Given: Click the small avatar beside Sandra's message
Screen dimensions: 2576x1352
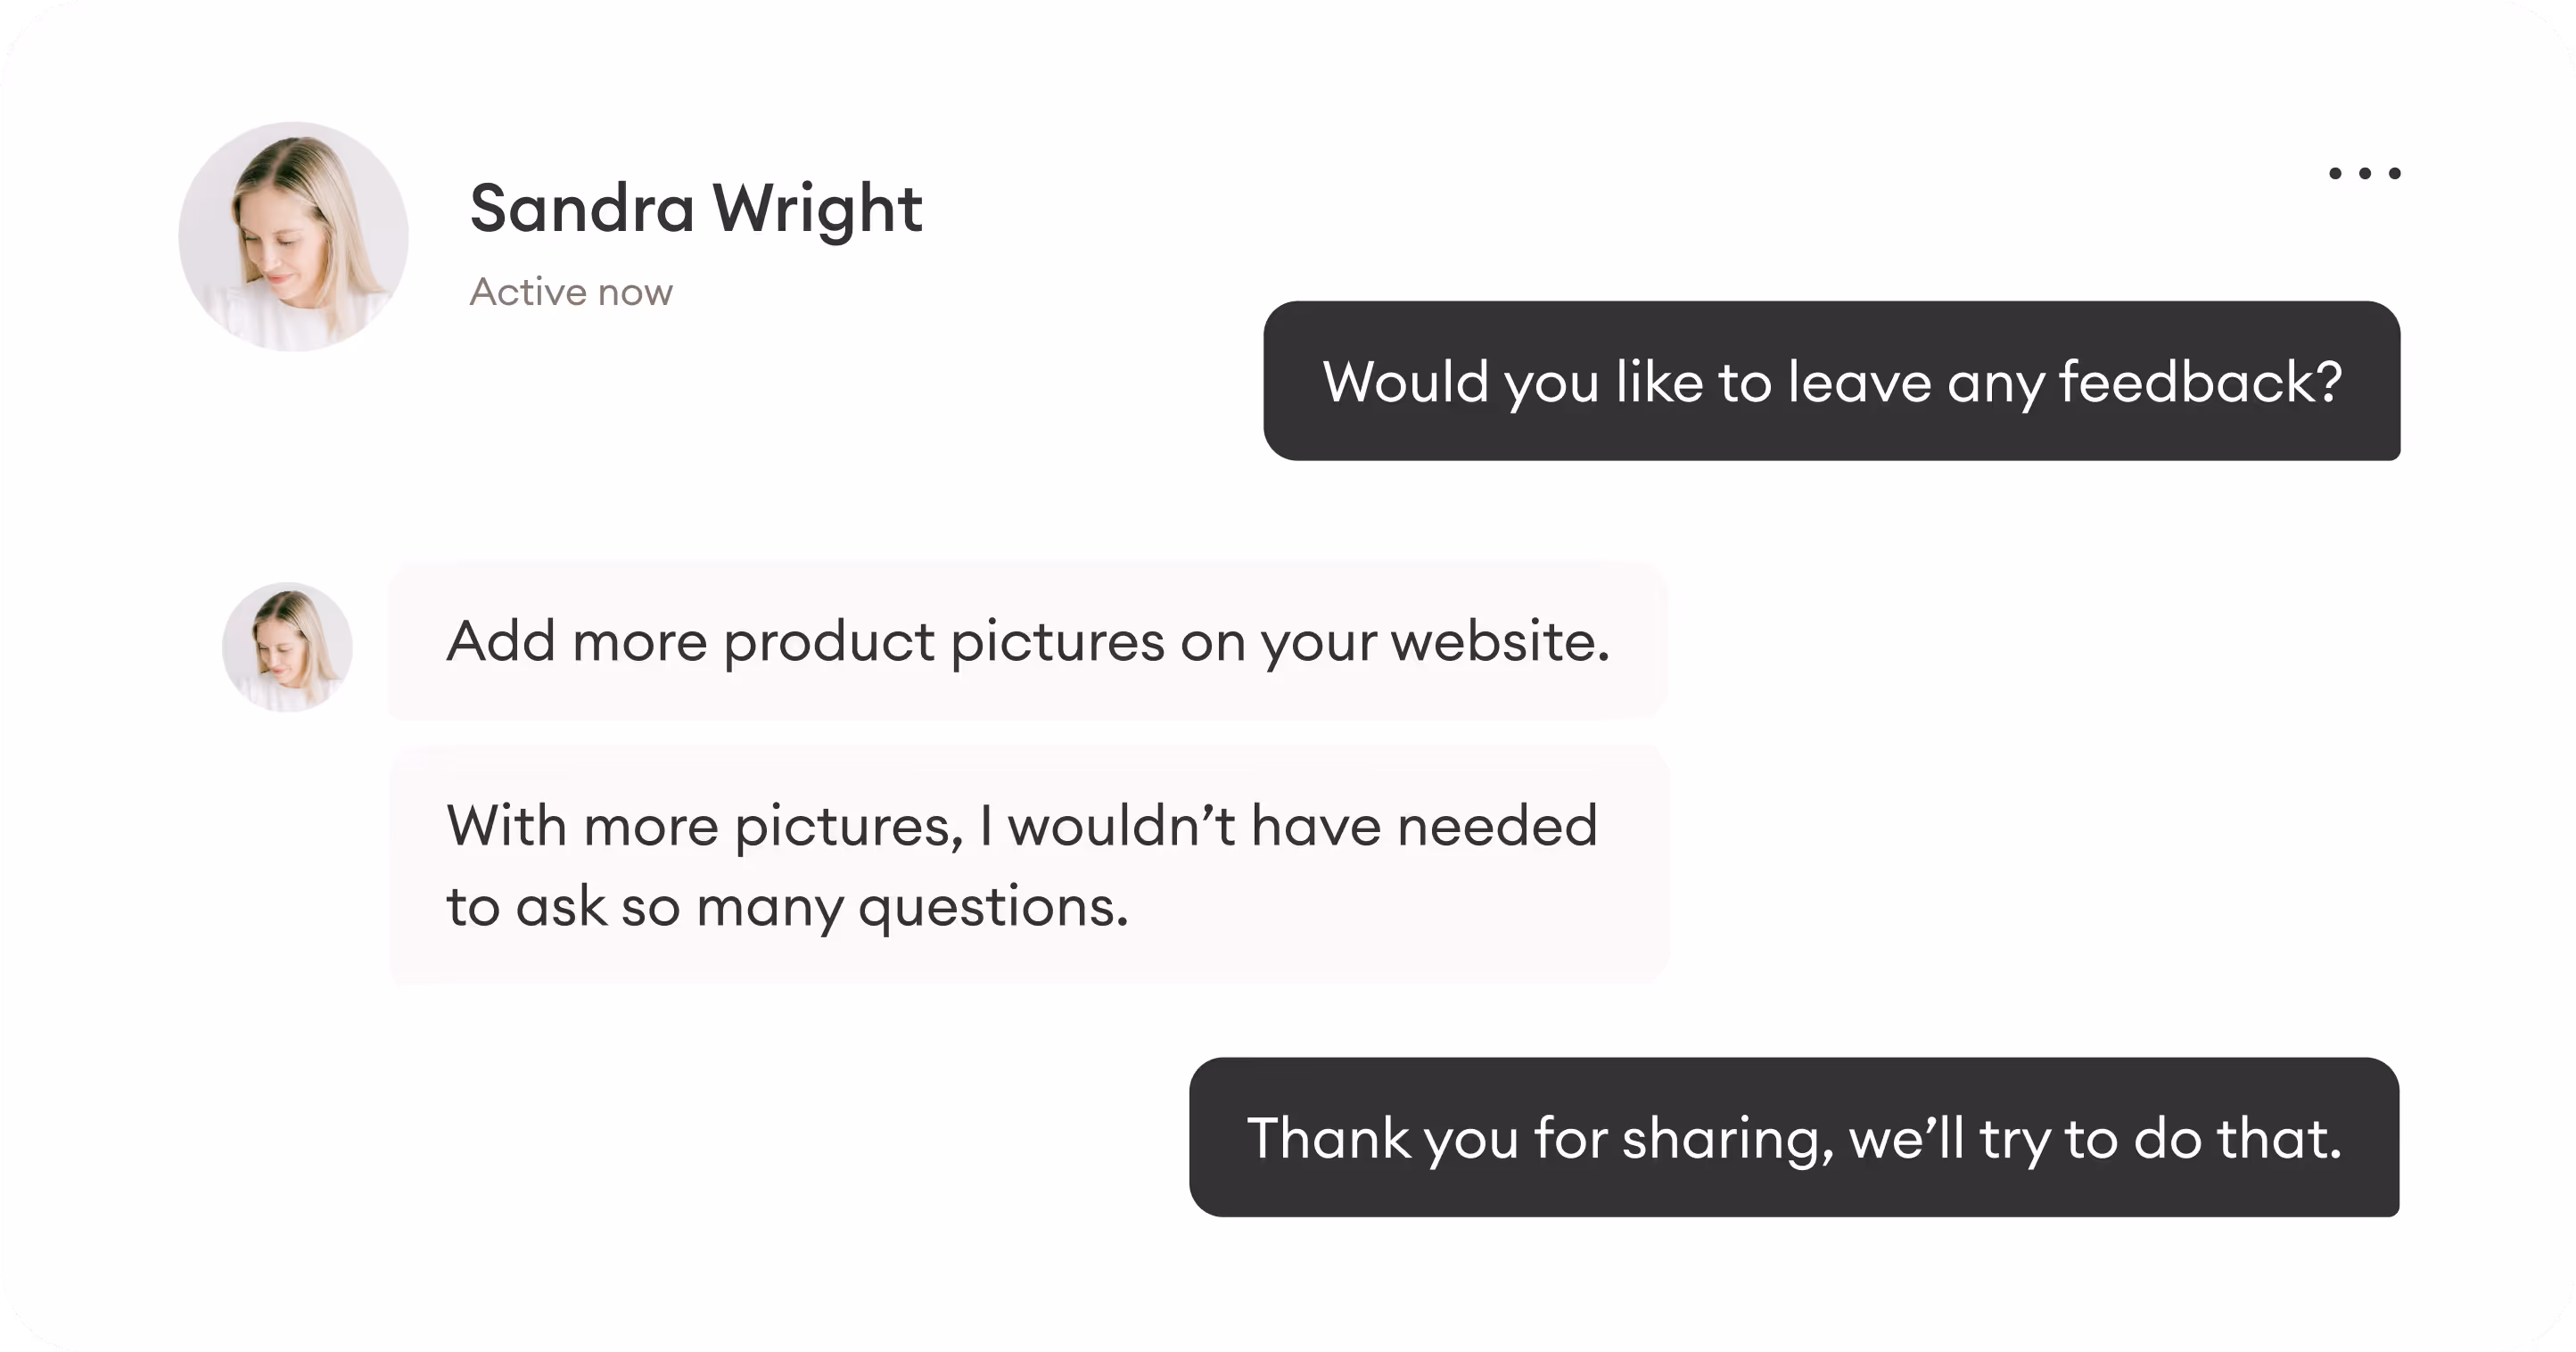Looking at the screenshot, I should [287, 648].
